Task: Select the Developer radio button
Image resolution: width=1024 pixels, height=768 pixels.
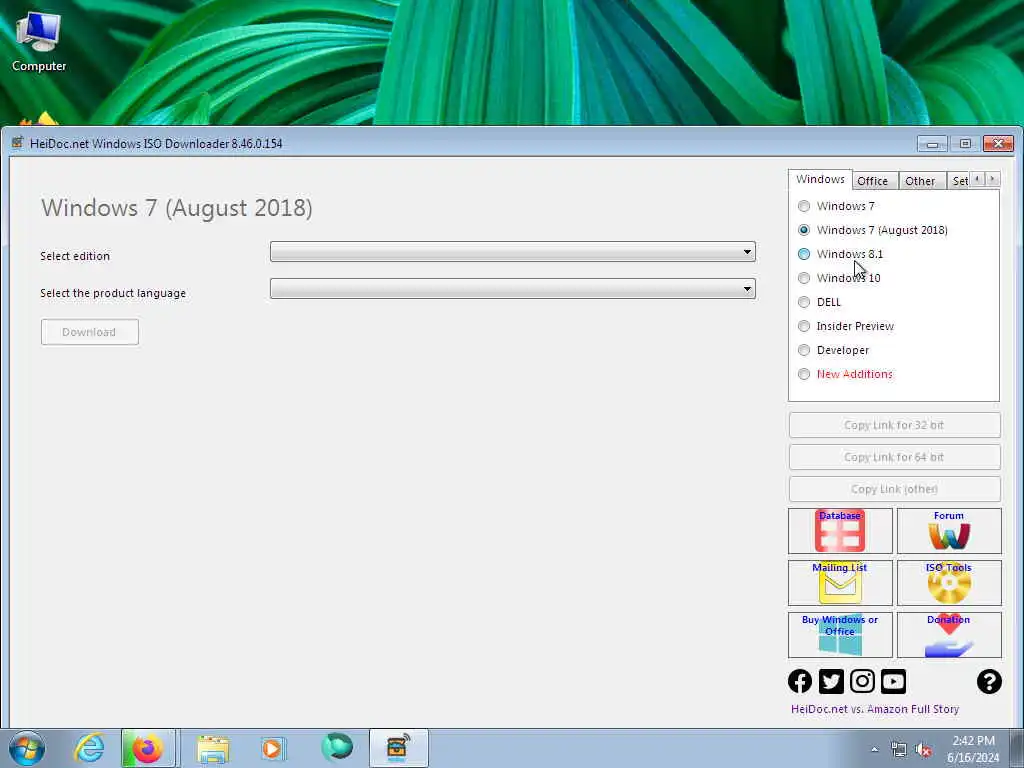Action: tap(804, 350)
